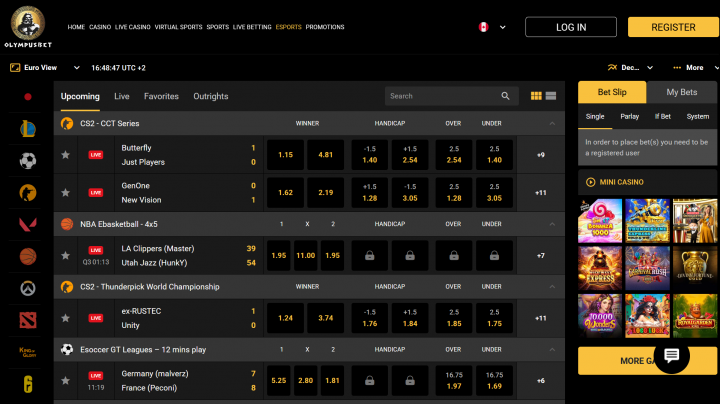Open the OlympusBet logo home link
This screenshot has width=720, height=404.
pos(28,27)
